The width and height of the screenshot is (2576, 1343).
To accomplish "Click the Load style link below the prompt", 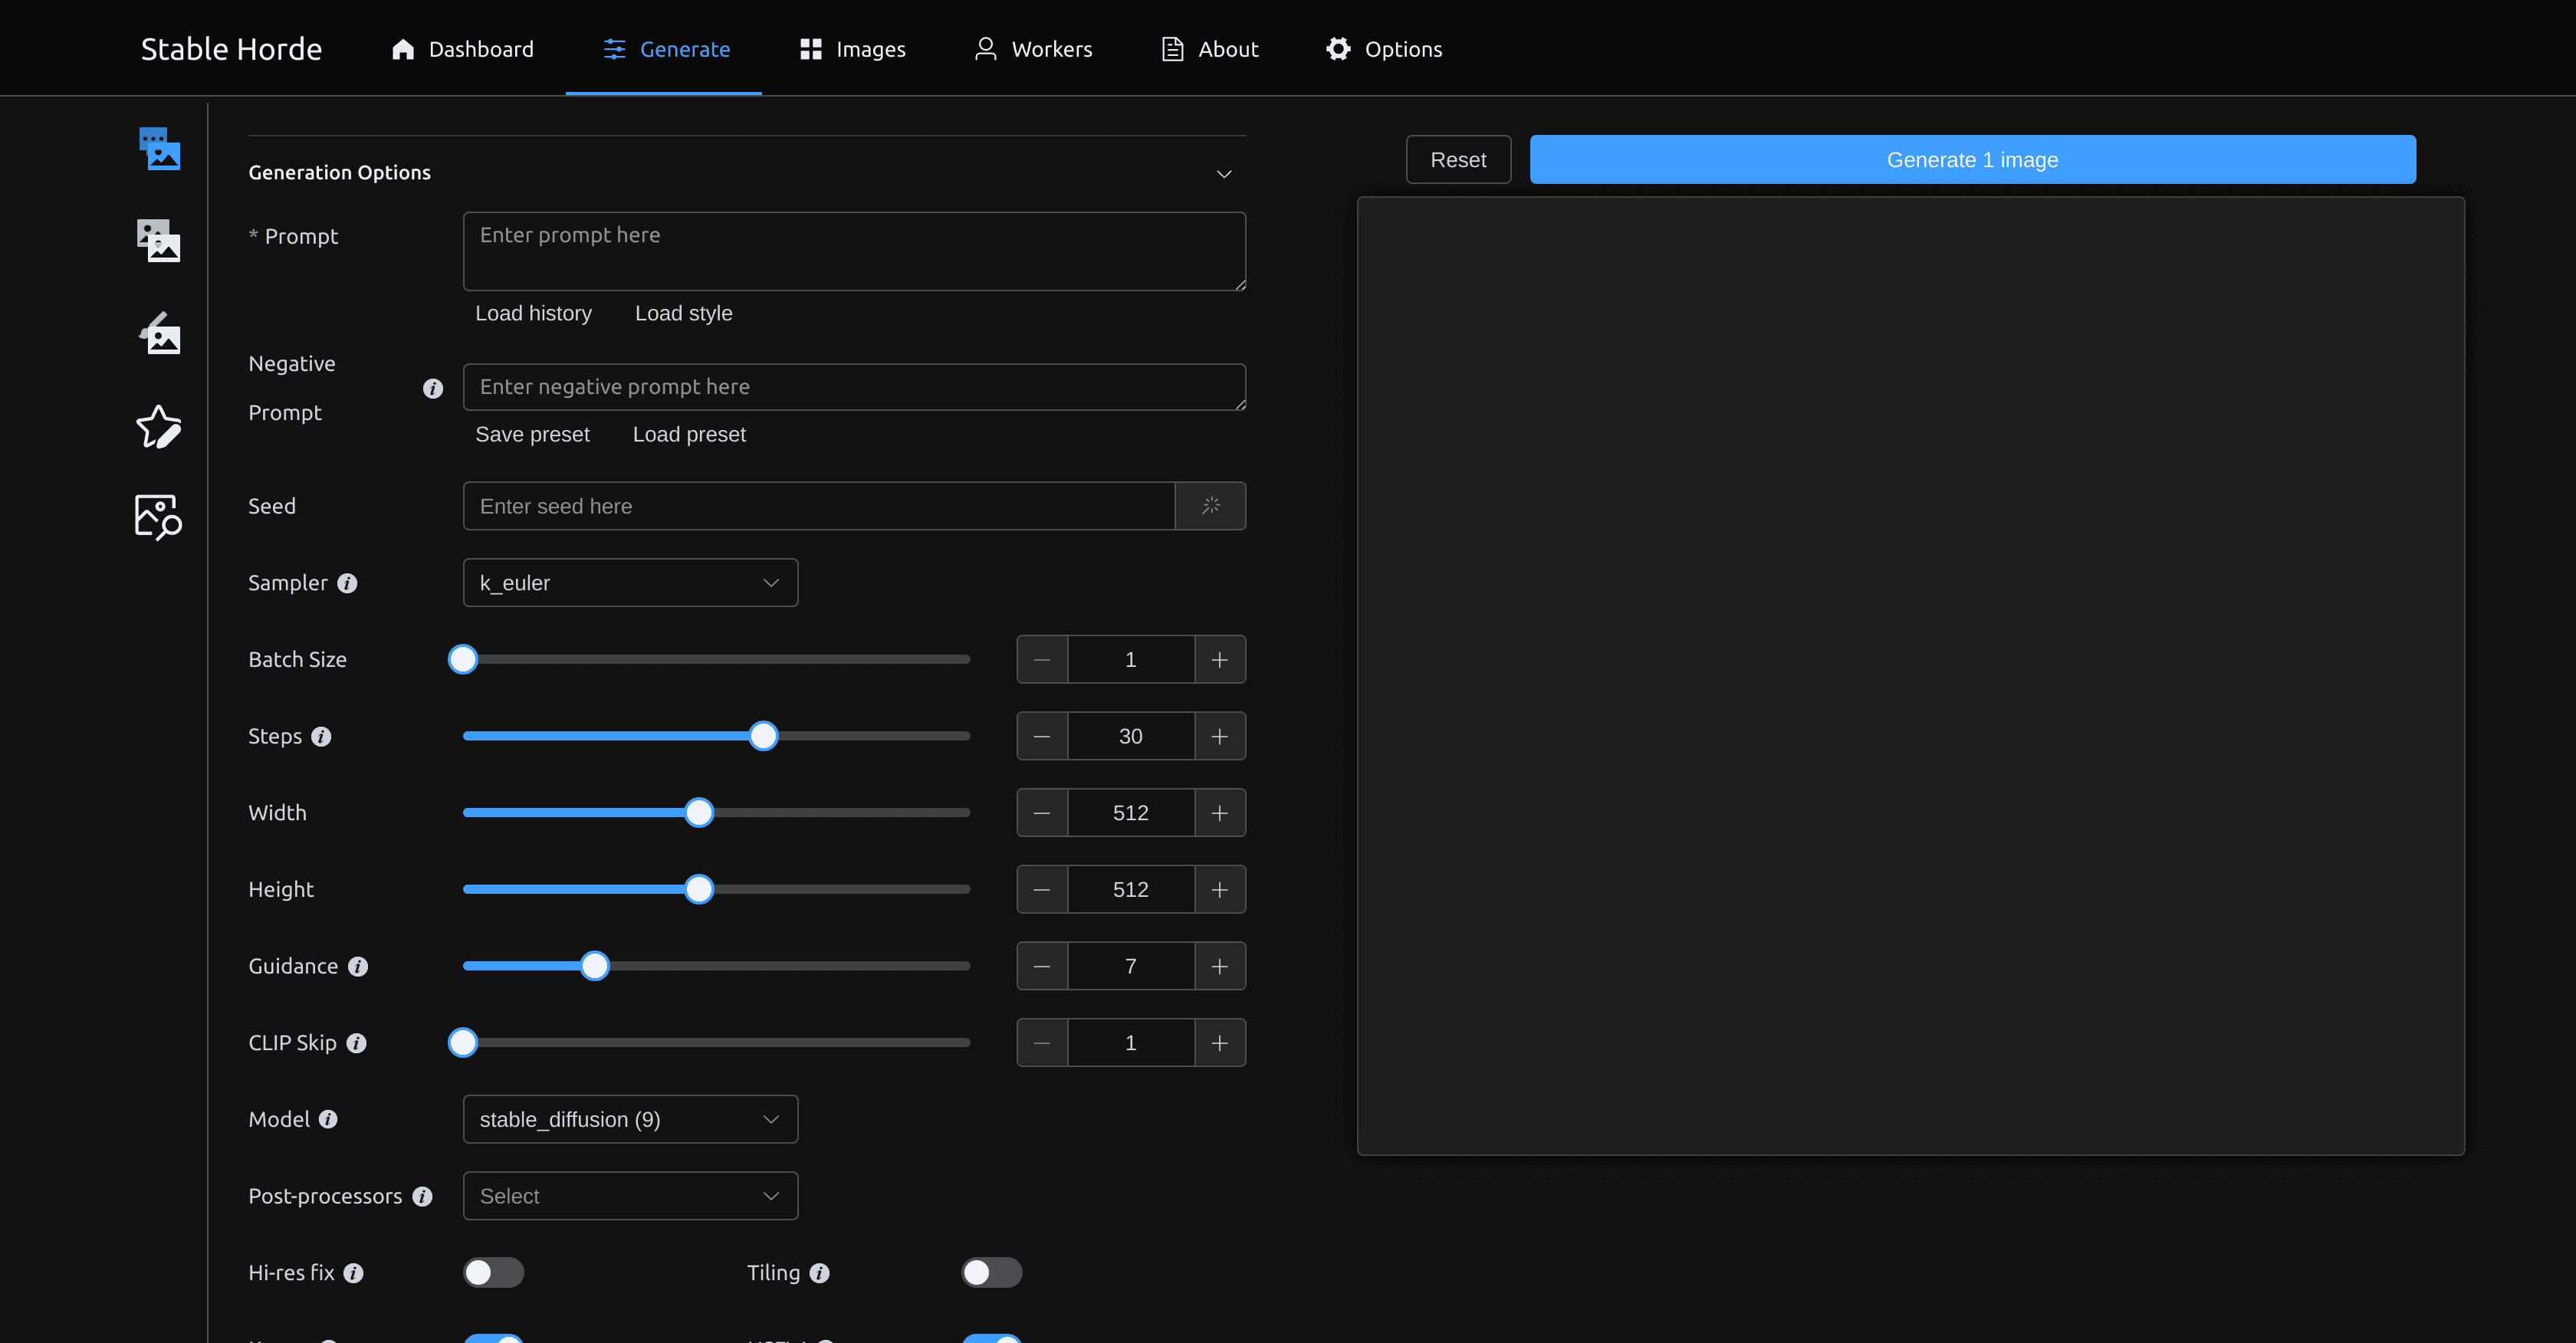I will (x=684, y=313).
